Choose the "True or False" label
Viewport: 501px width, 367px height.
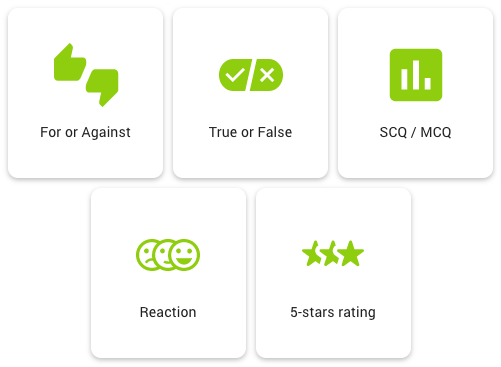click(x=250, y=132)
